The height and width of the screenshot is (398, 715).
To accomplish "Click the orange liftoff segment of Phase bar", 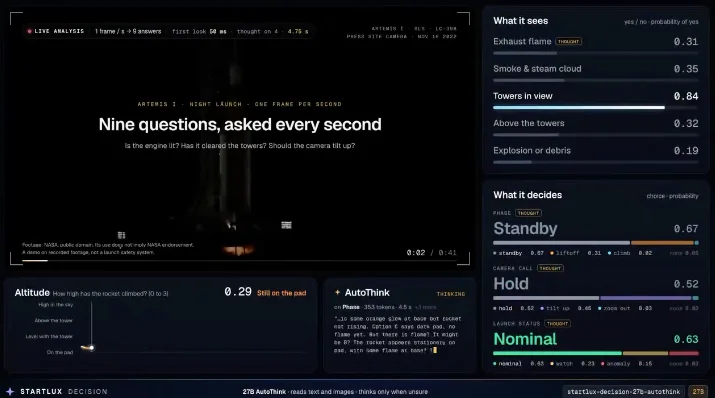I will pyautogui.click(x=662, y=243).
